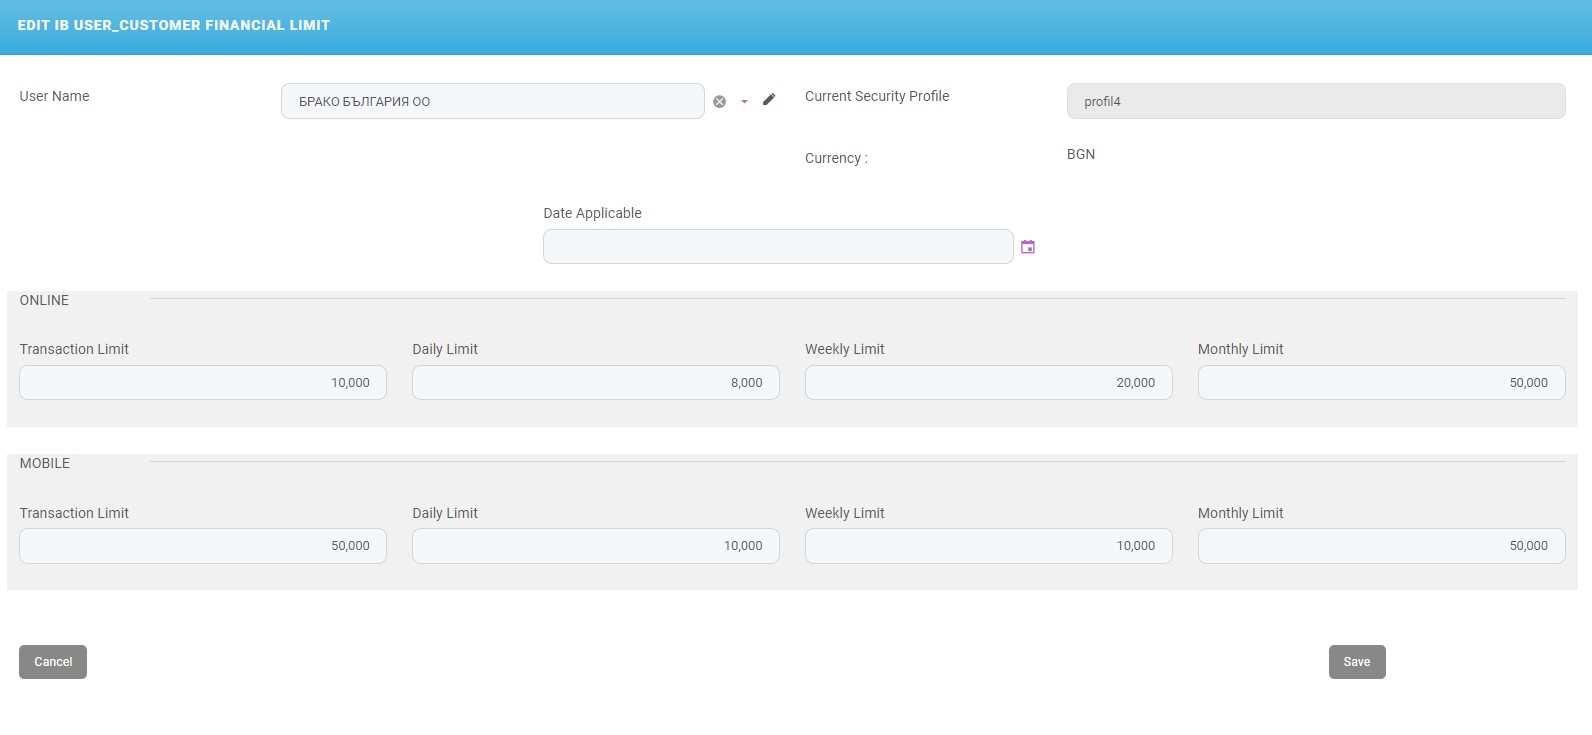Edit the Online Transaction Limit field
This screenshot has width=1592, height=735.
pyautogui.click(x=202, y=383)
